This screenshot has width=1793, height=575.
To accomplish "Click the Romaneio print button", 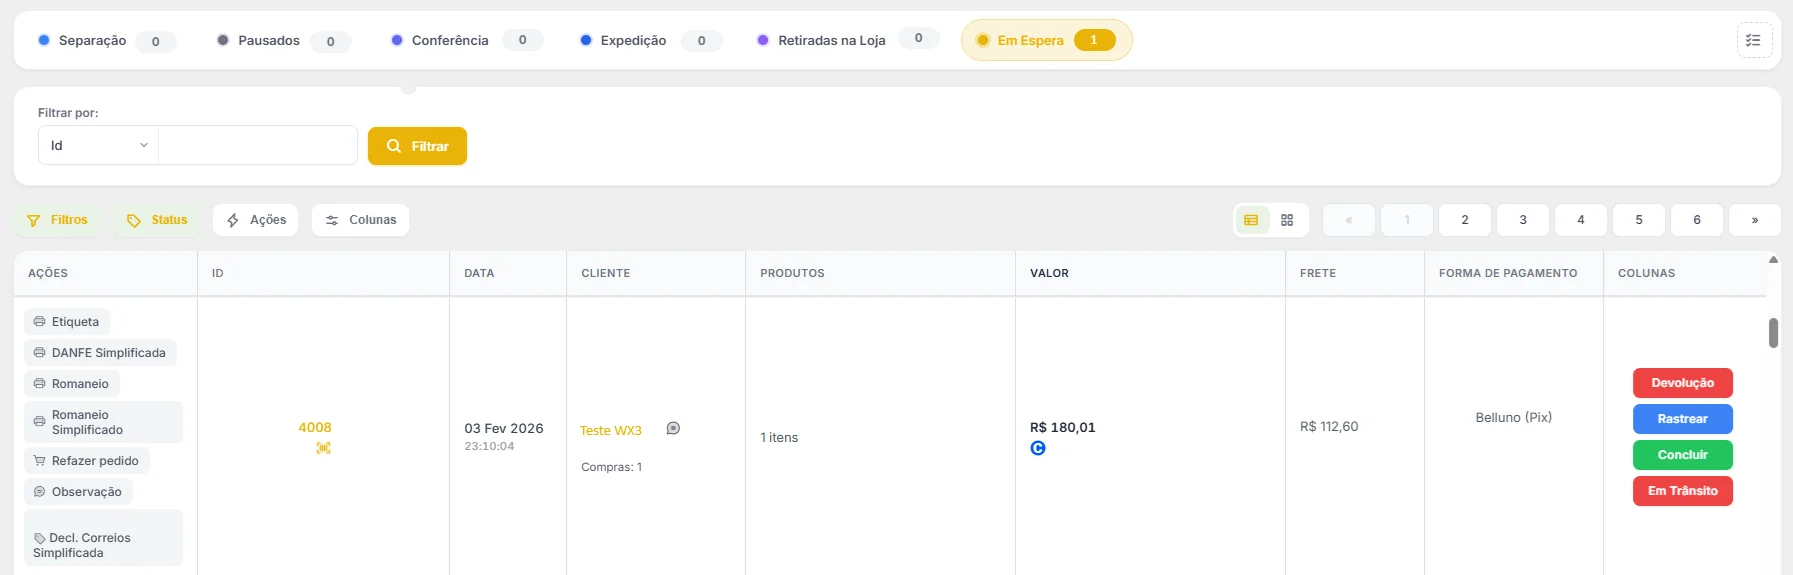I will [x=72, y=384].
